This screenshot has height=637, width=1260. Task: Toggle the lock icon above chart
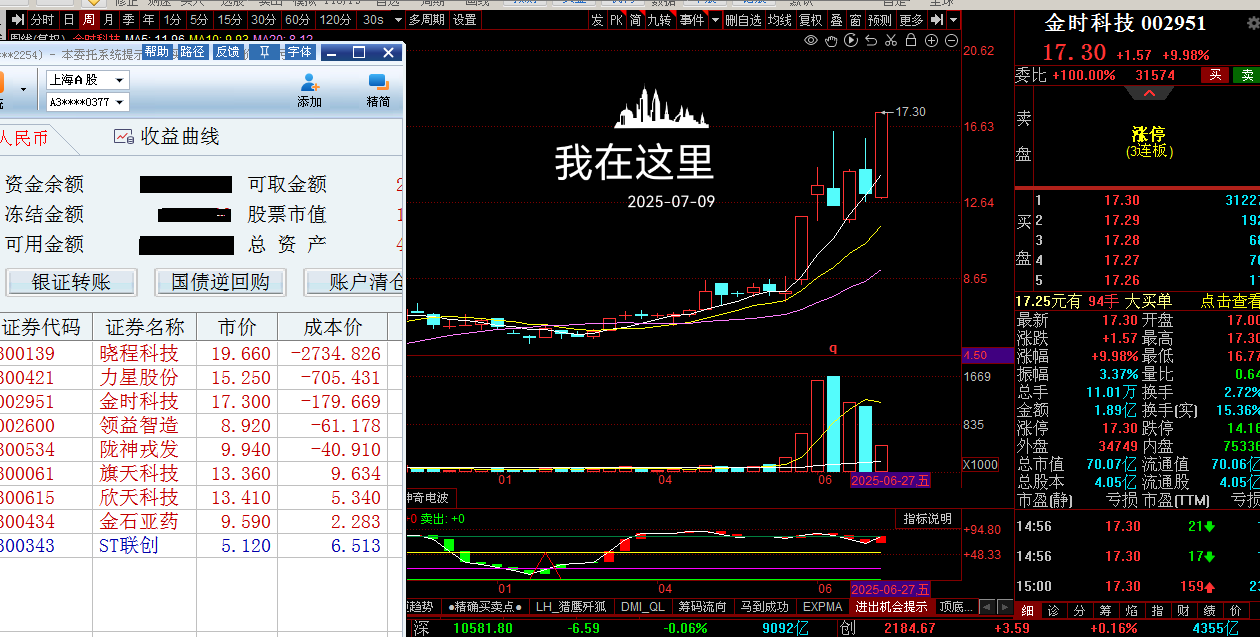click(x=911, y=40)
